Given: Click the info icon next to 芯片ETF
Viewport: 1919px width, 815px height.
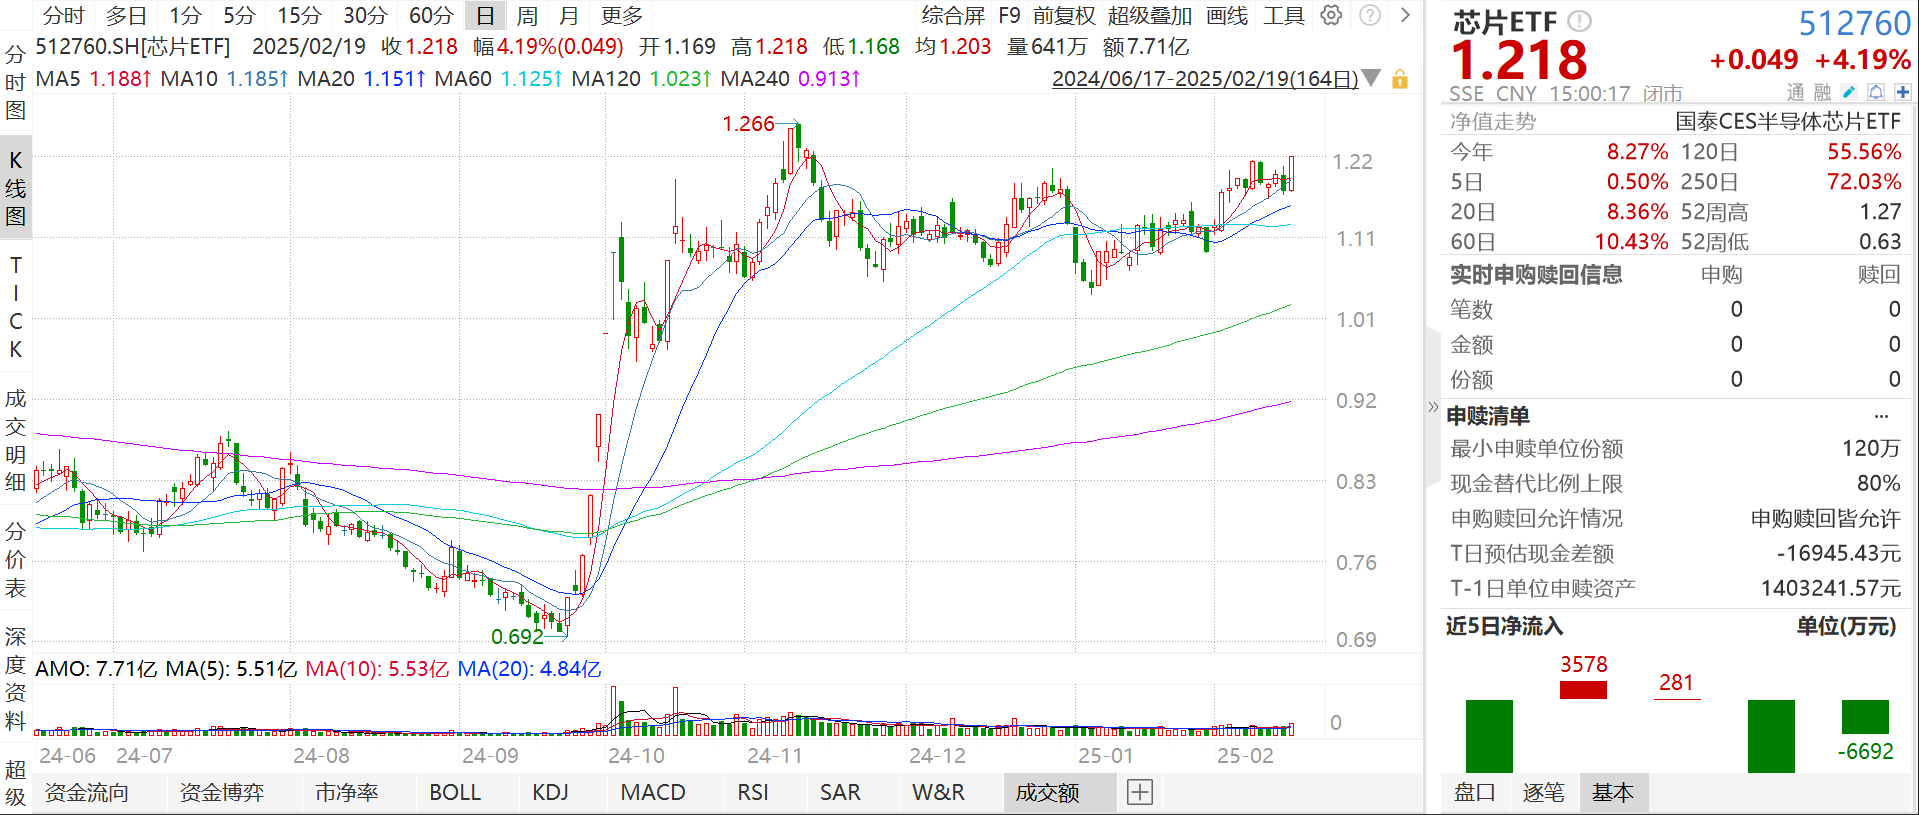Looking at the screenshot, I should coord(1579,21).
